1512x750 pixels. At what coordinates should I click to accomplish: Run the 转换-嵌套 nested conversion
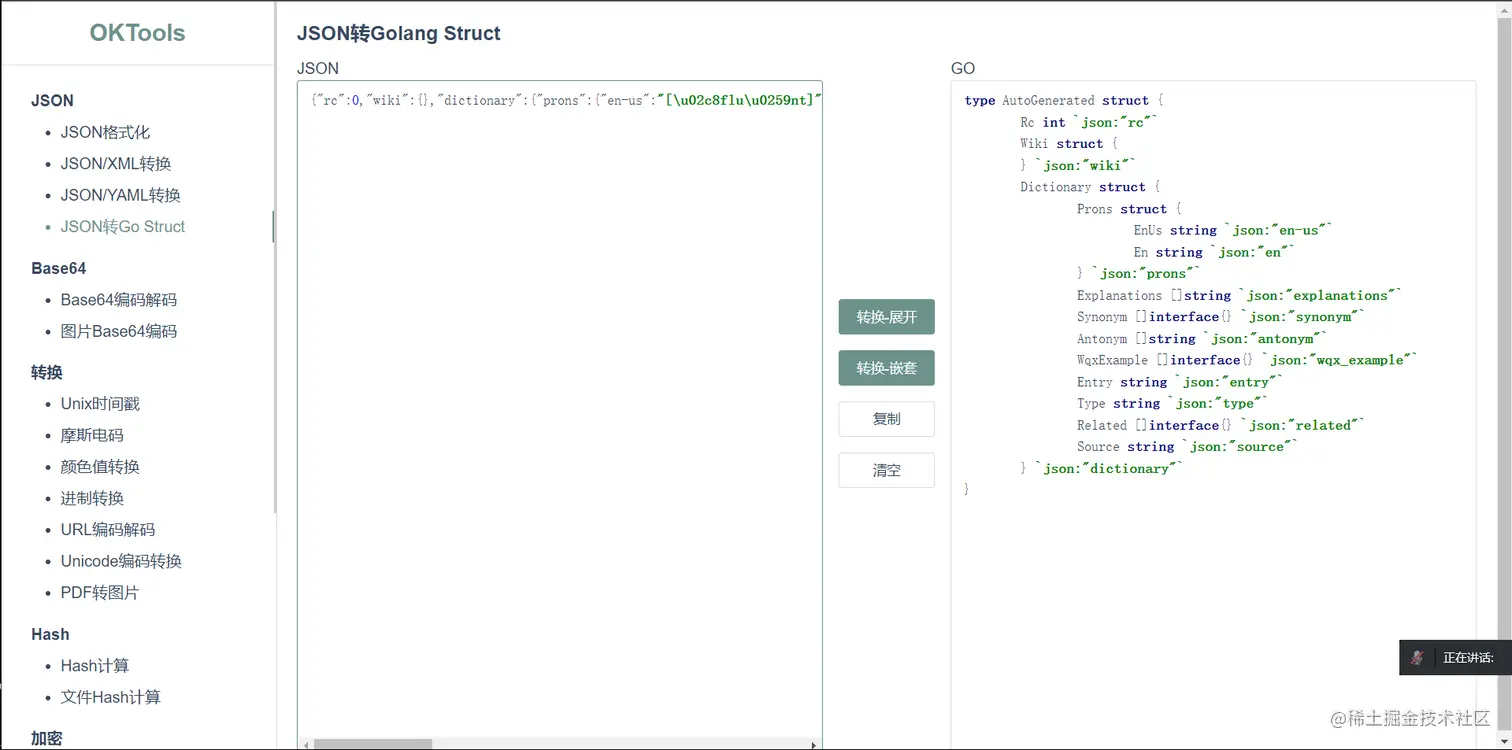887,368
